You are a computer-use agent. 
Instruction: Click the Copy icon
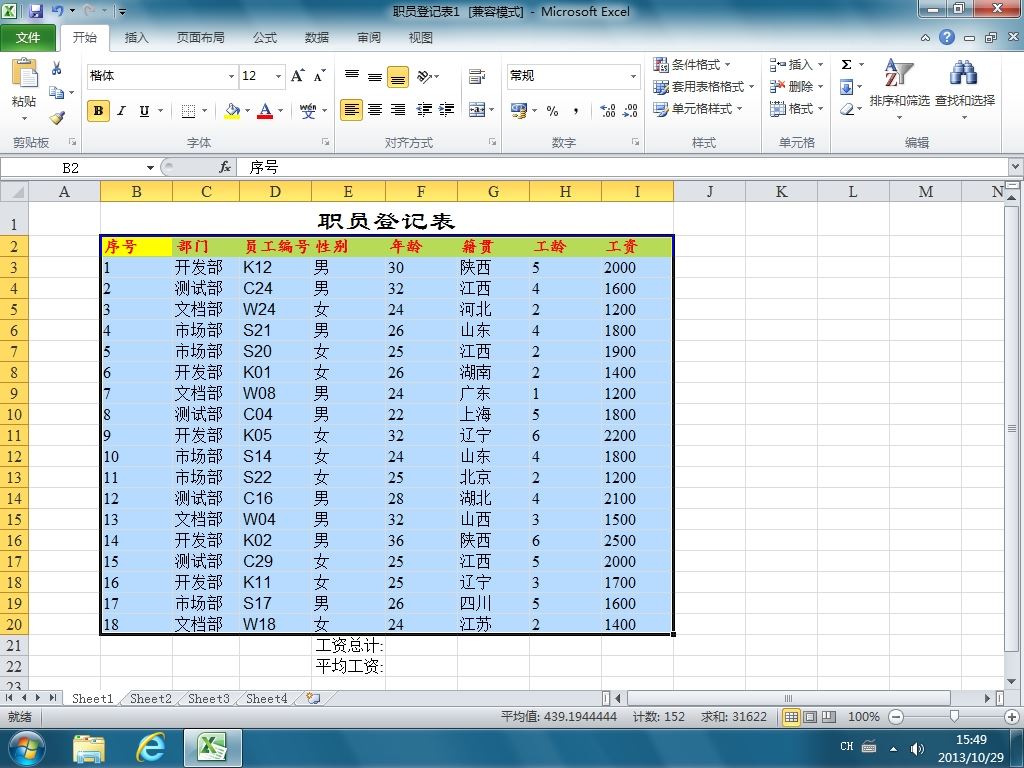coord(57,93)
